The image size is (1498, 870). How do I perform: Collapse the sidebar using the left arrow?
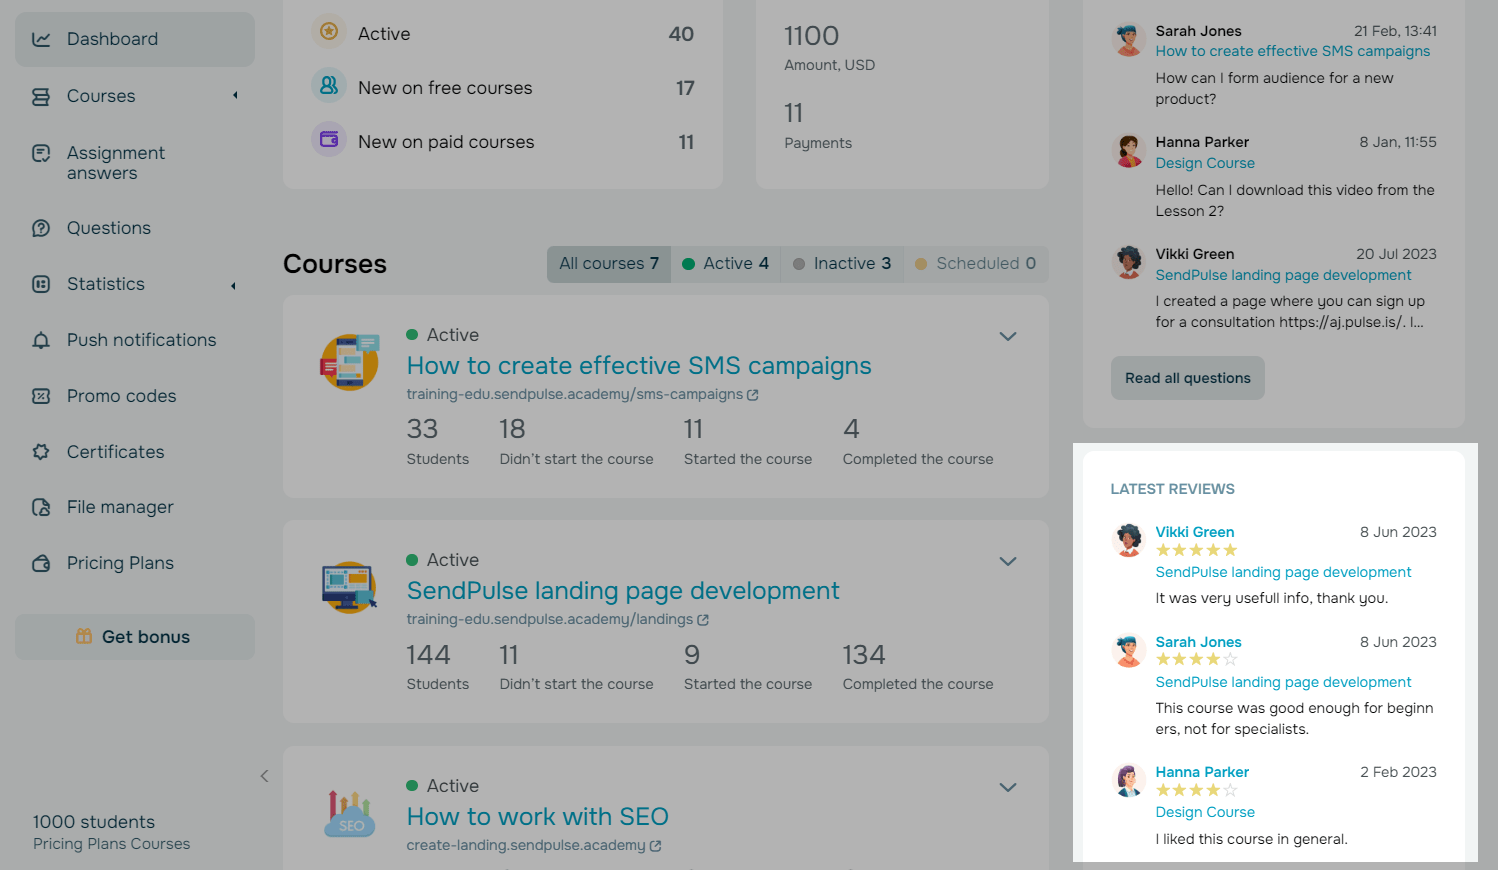[264, 776]
